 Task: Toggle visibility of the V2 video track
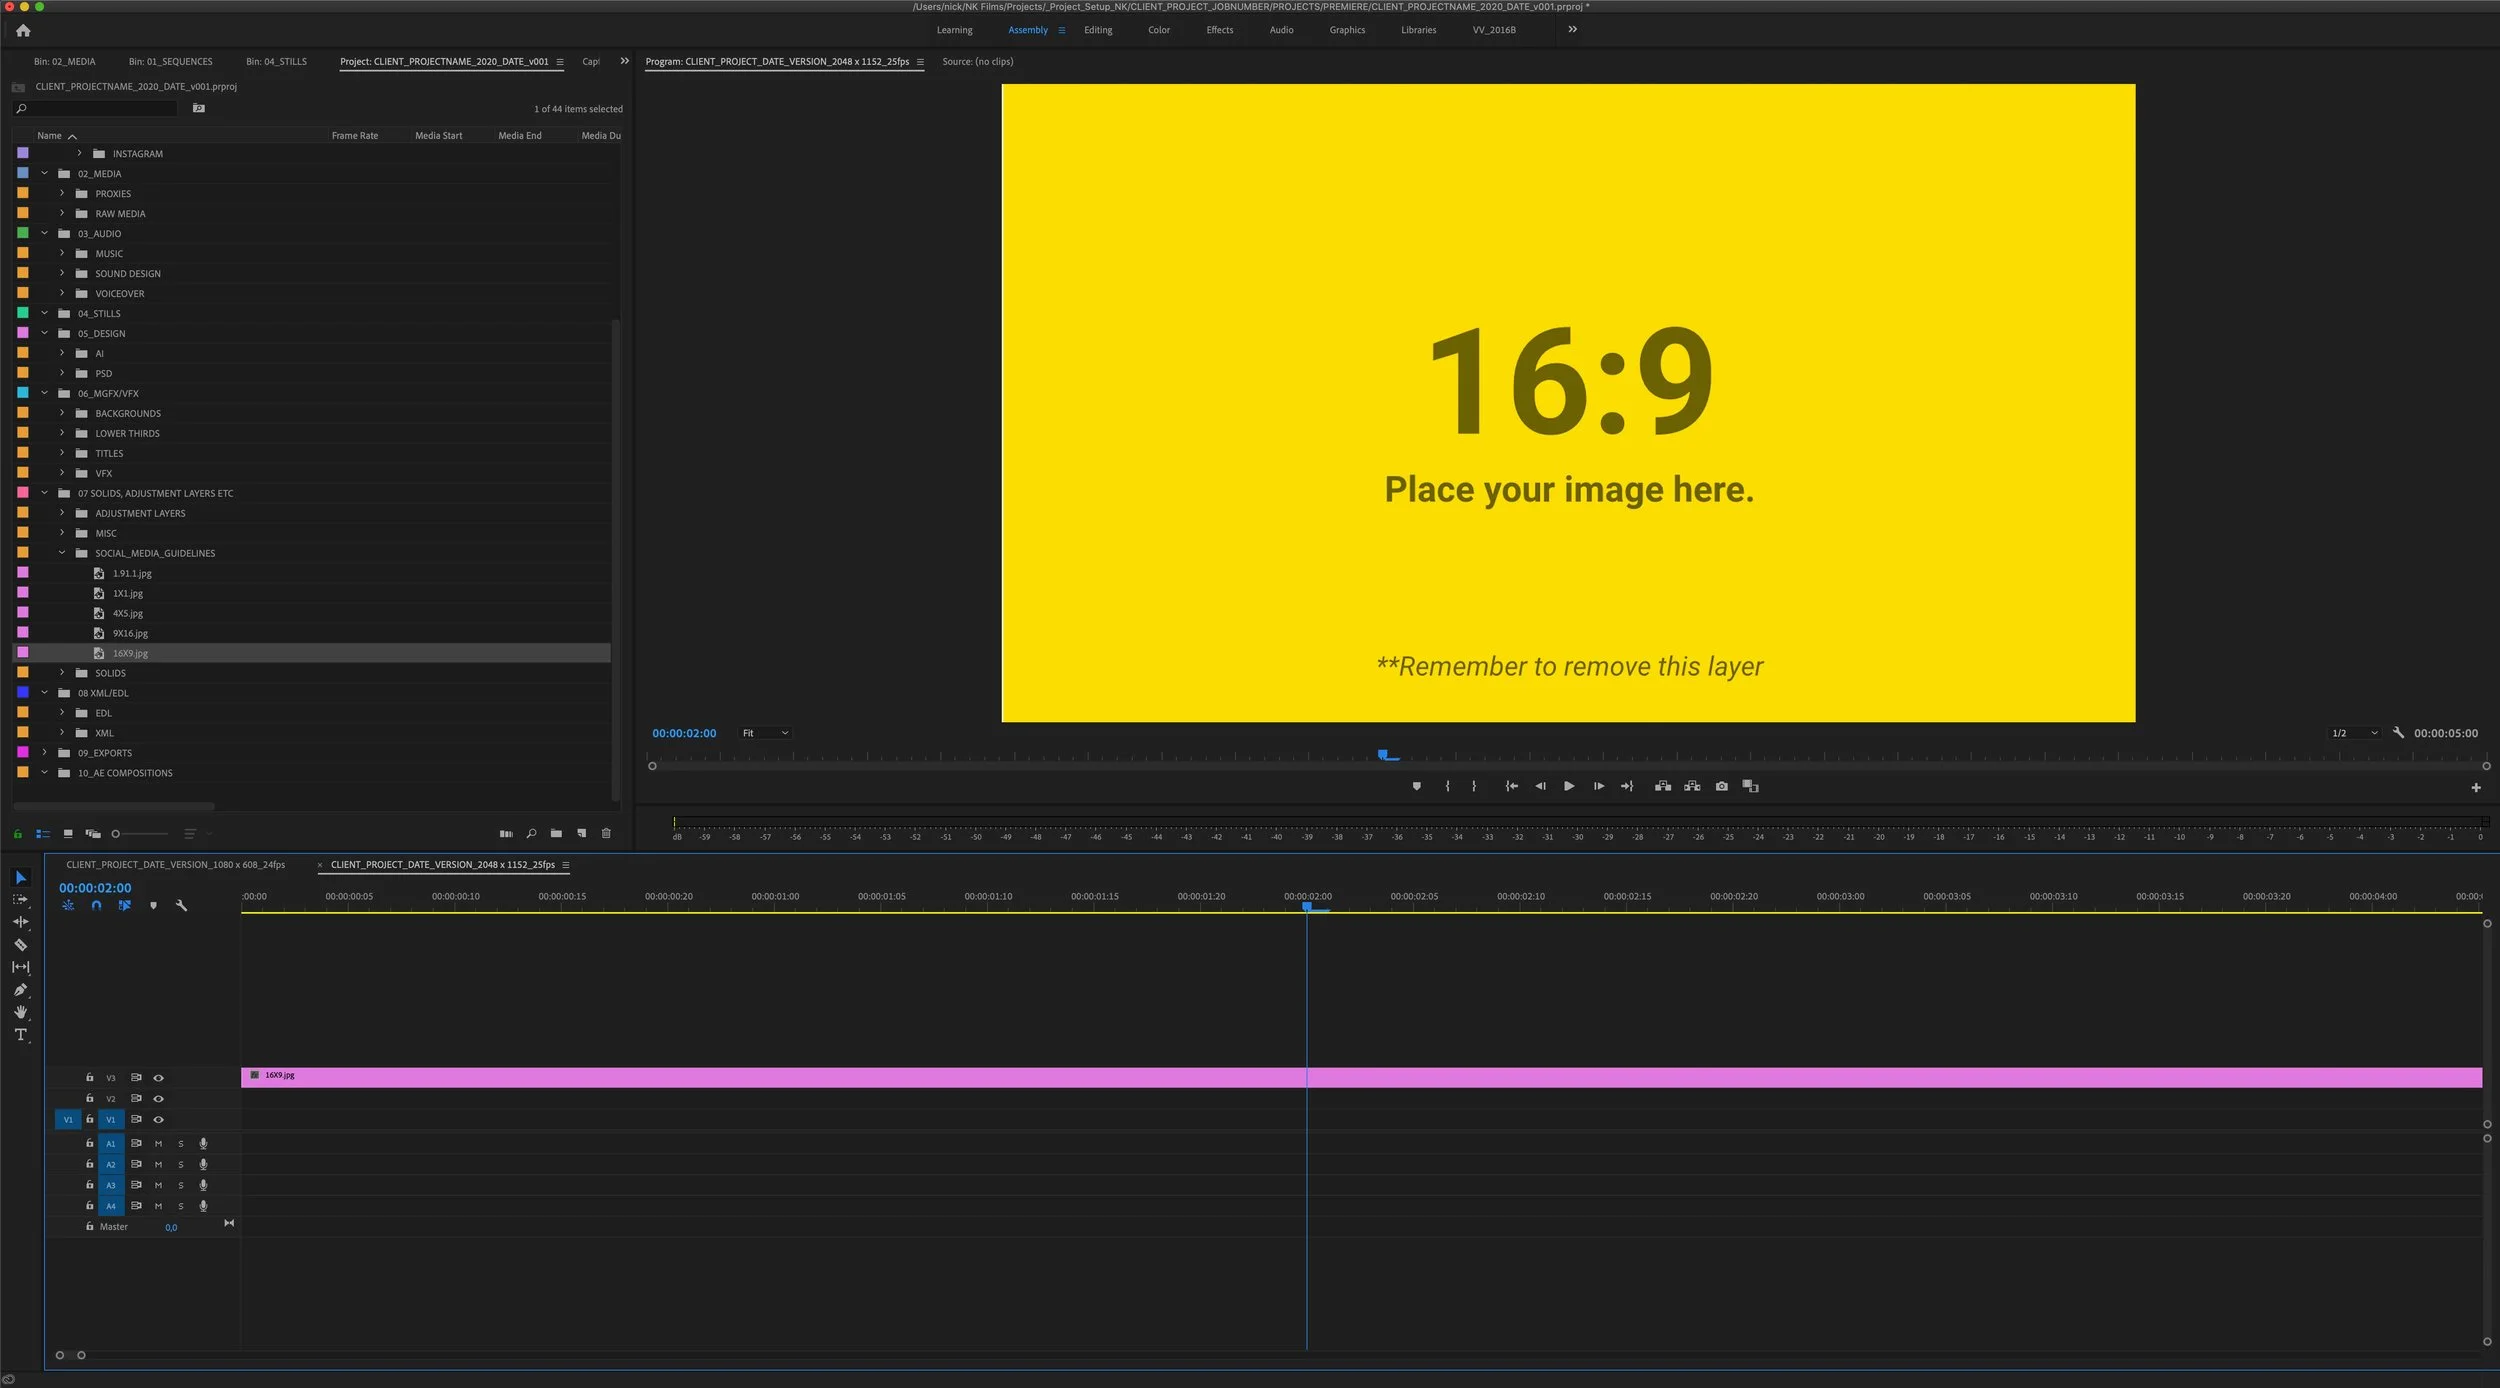pos(158,1098)
